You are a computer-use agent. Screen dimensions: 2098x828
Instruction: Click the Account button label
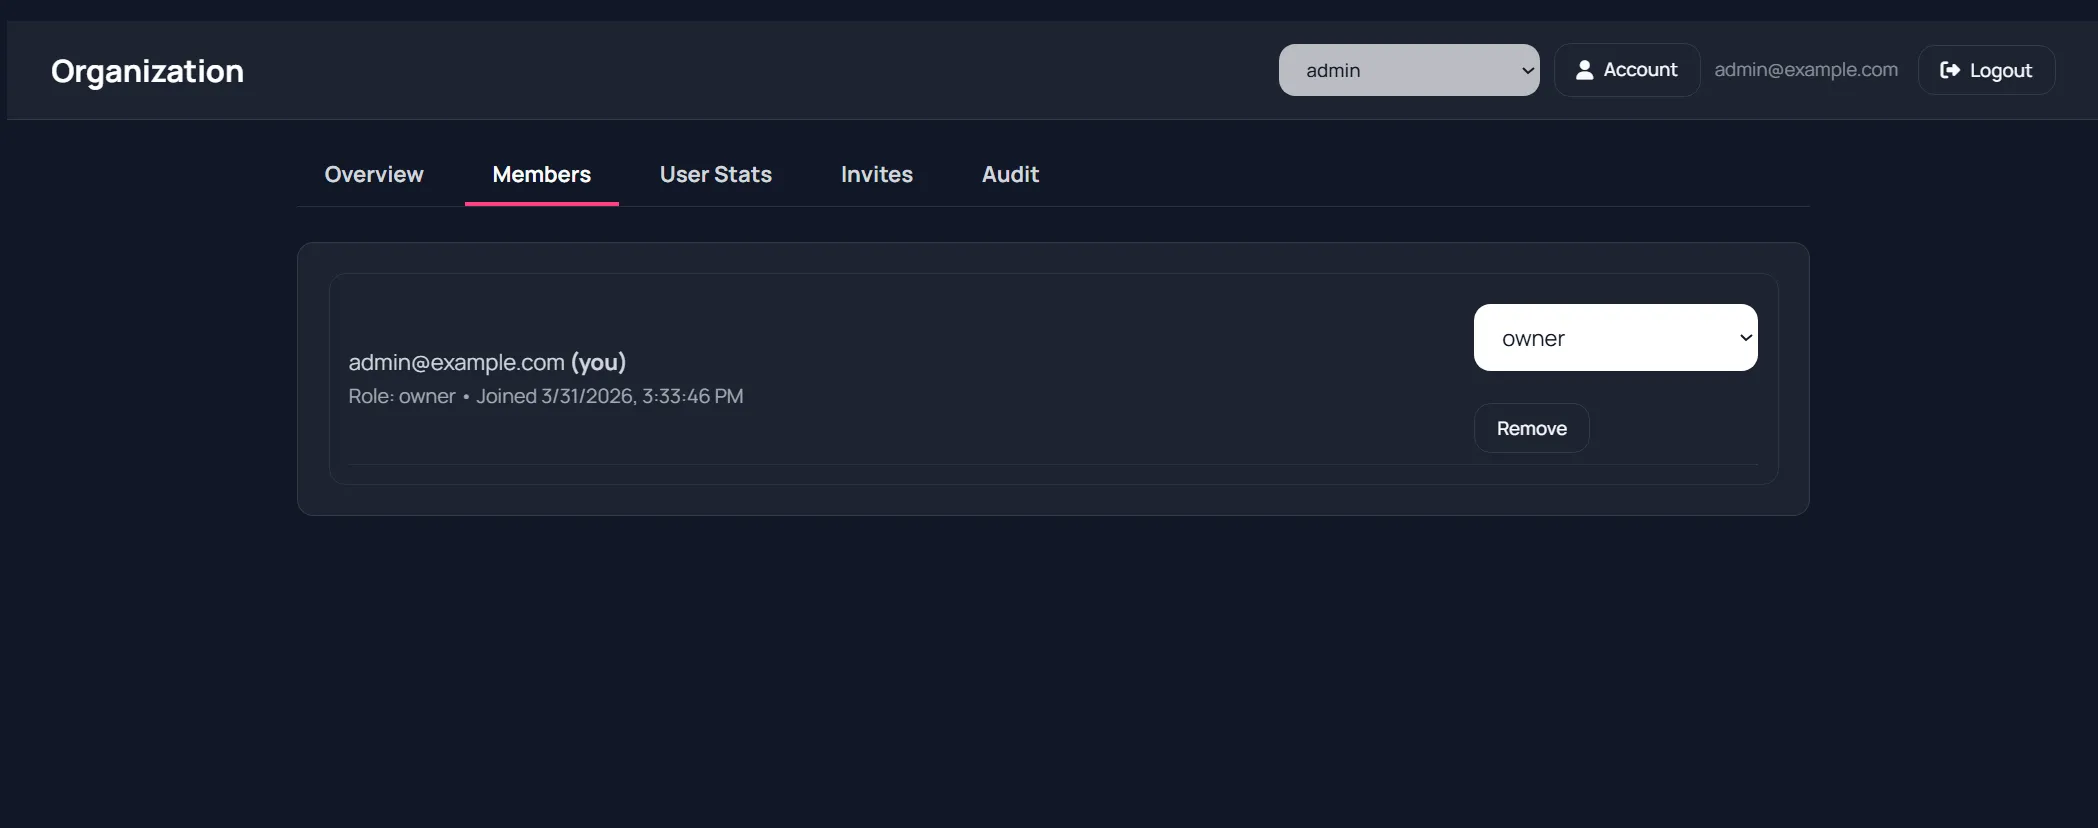(x=1640, y=70)
